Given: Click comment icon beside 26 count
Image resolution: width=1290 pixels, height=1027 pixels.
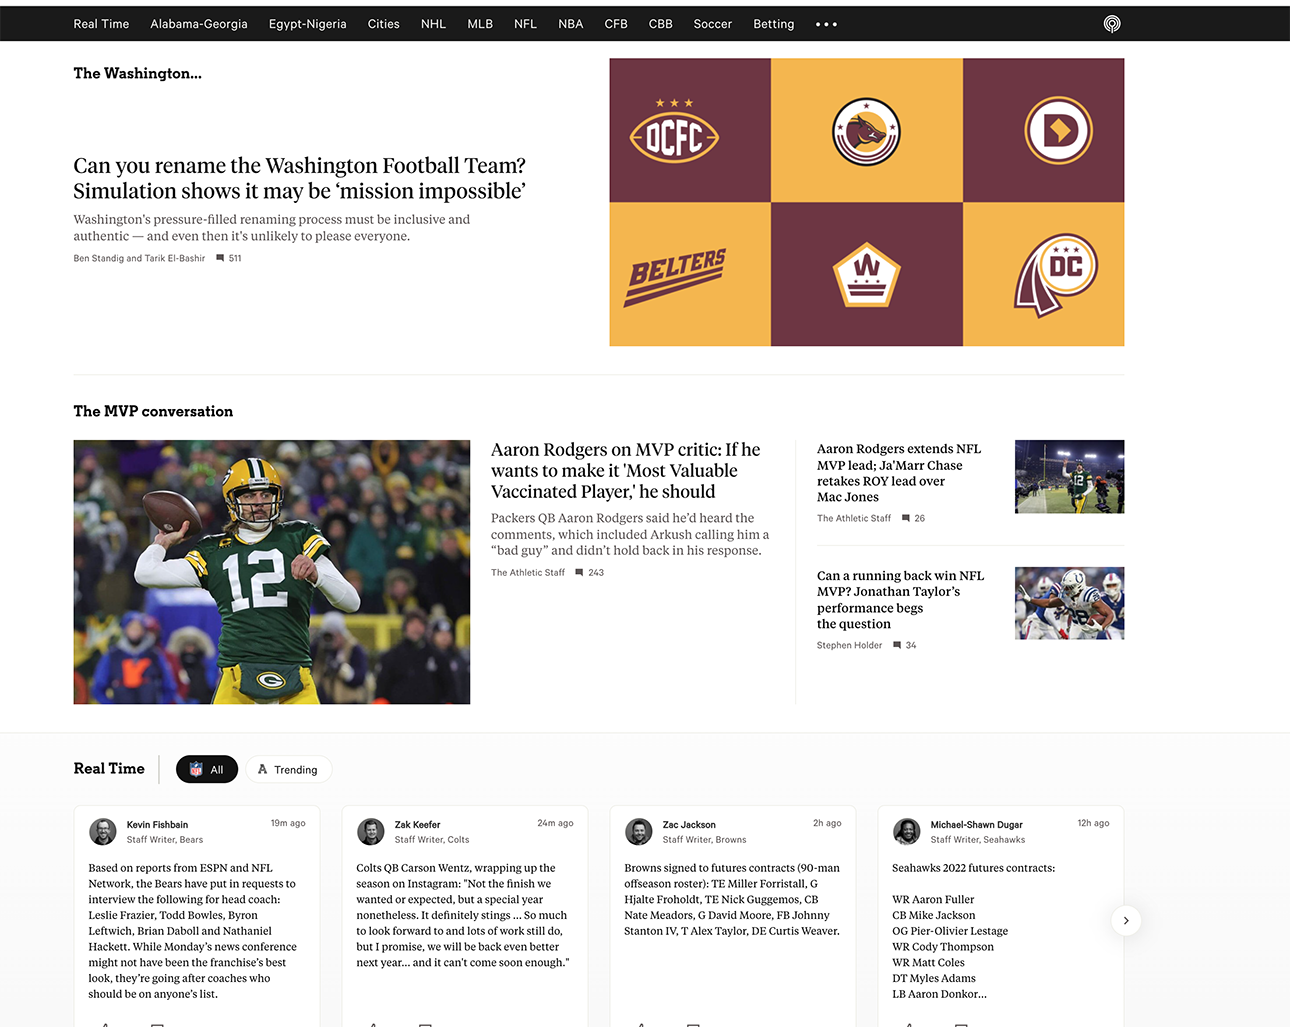Looking at the screenshot, I should pyautogui.click(x=906, y=518).
